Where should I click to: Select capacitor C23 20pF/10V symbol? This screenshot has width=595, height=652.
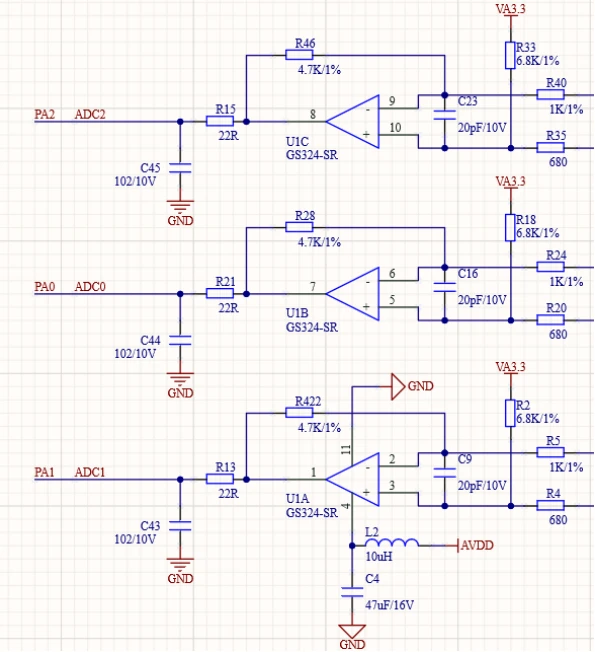[444, 115]
